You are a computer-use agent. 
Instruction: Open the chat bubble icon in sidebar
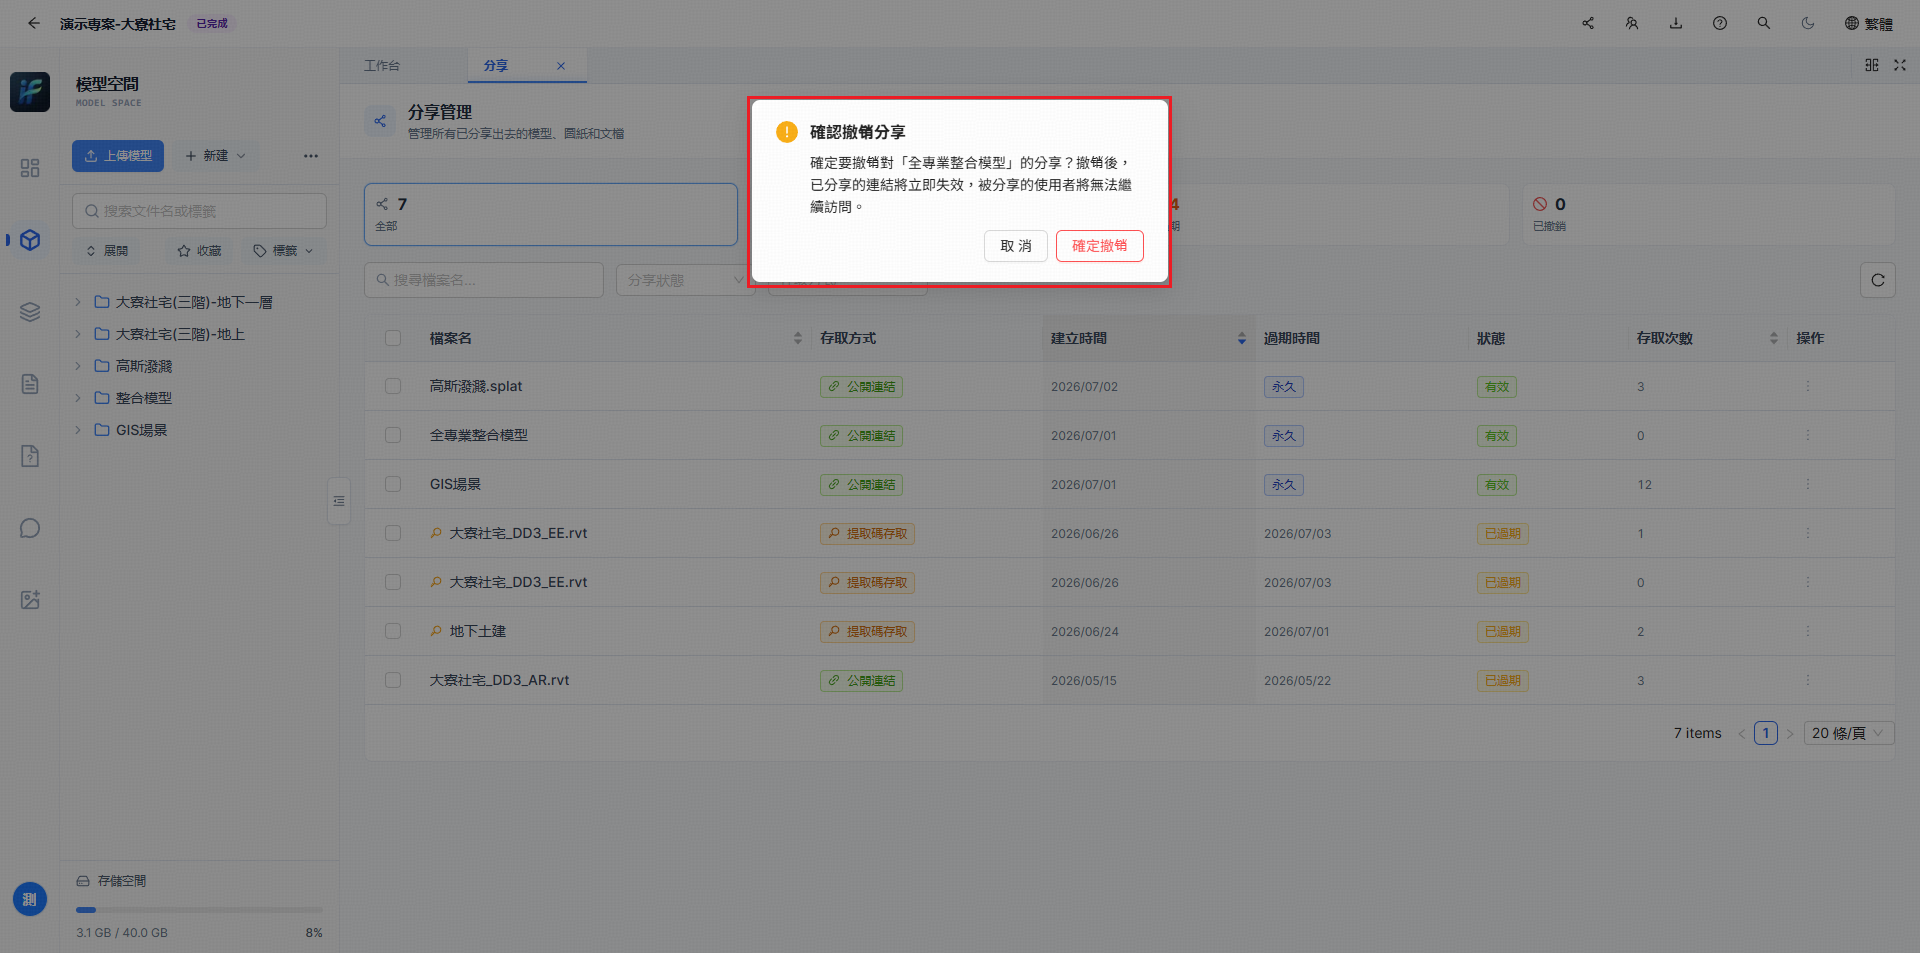[x=30, y=528]
